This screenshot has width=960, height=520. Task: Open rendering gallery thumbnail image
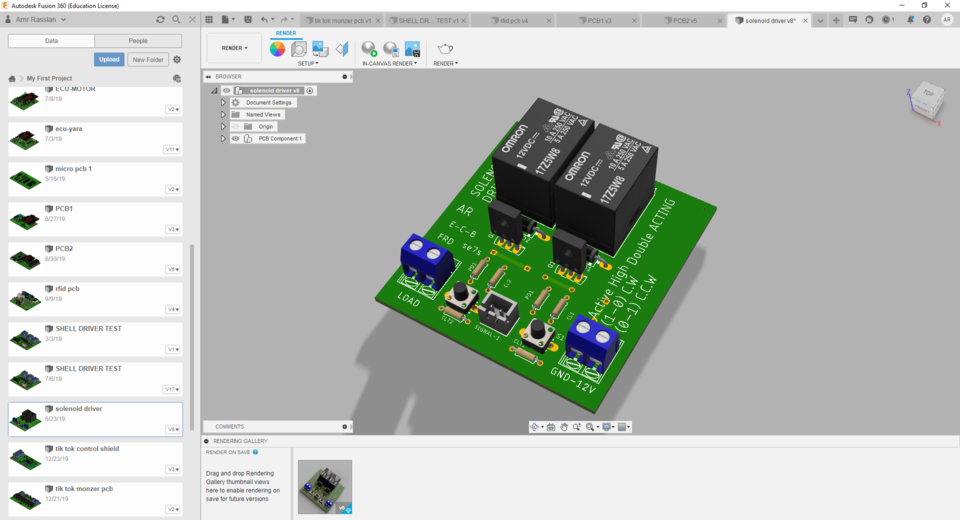coord(324,487)
